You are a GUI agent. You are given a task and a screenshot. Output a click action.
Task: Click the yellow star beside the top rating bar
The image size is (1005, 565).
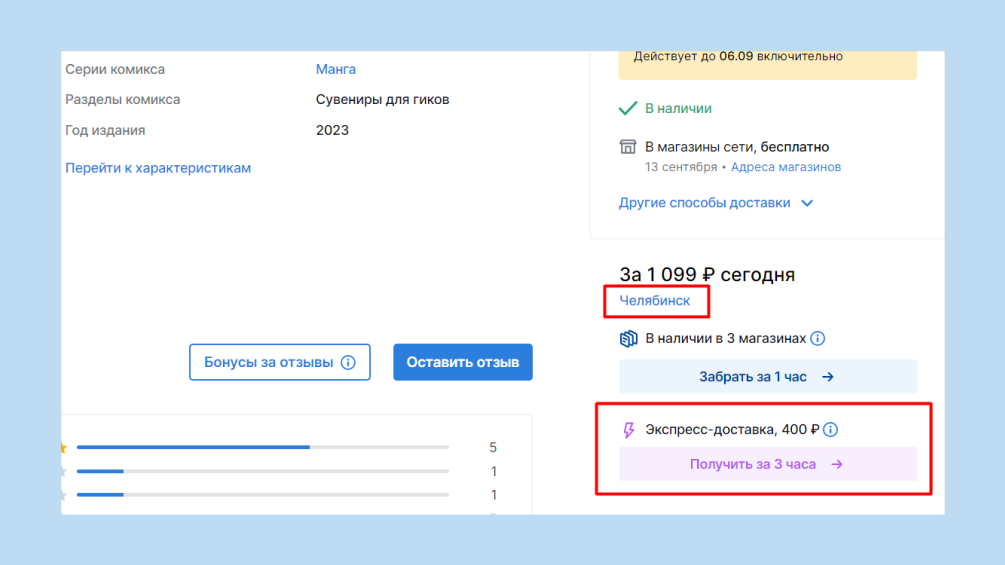(63, 448)
